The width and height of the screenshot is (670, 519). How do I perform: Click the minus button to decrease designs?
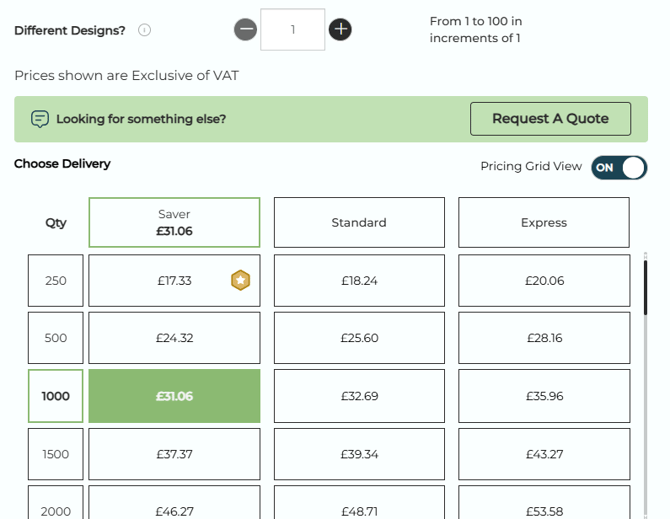[246, 30]
